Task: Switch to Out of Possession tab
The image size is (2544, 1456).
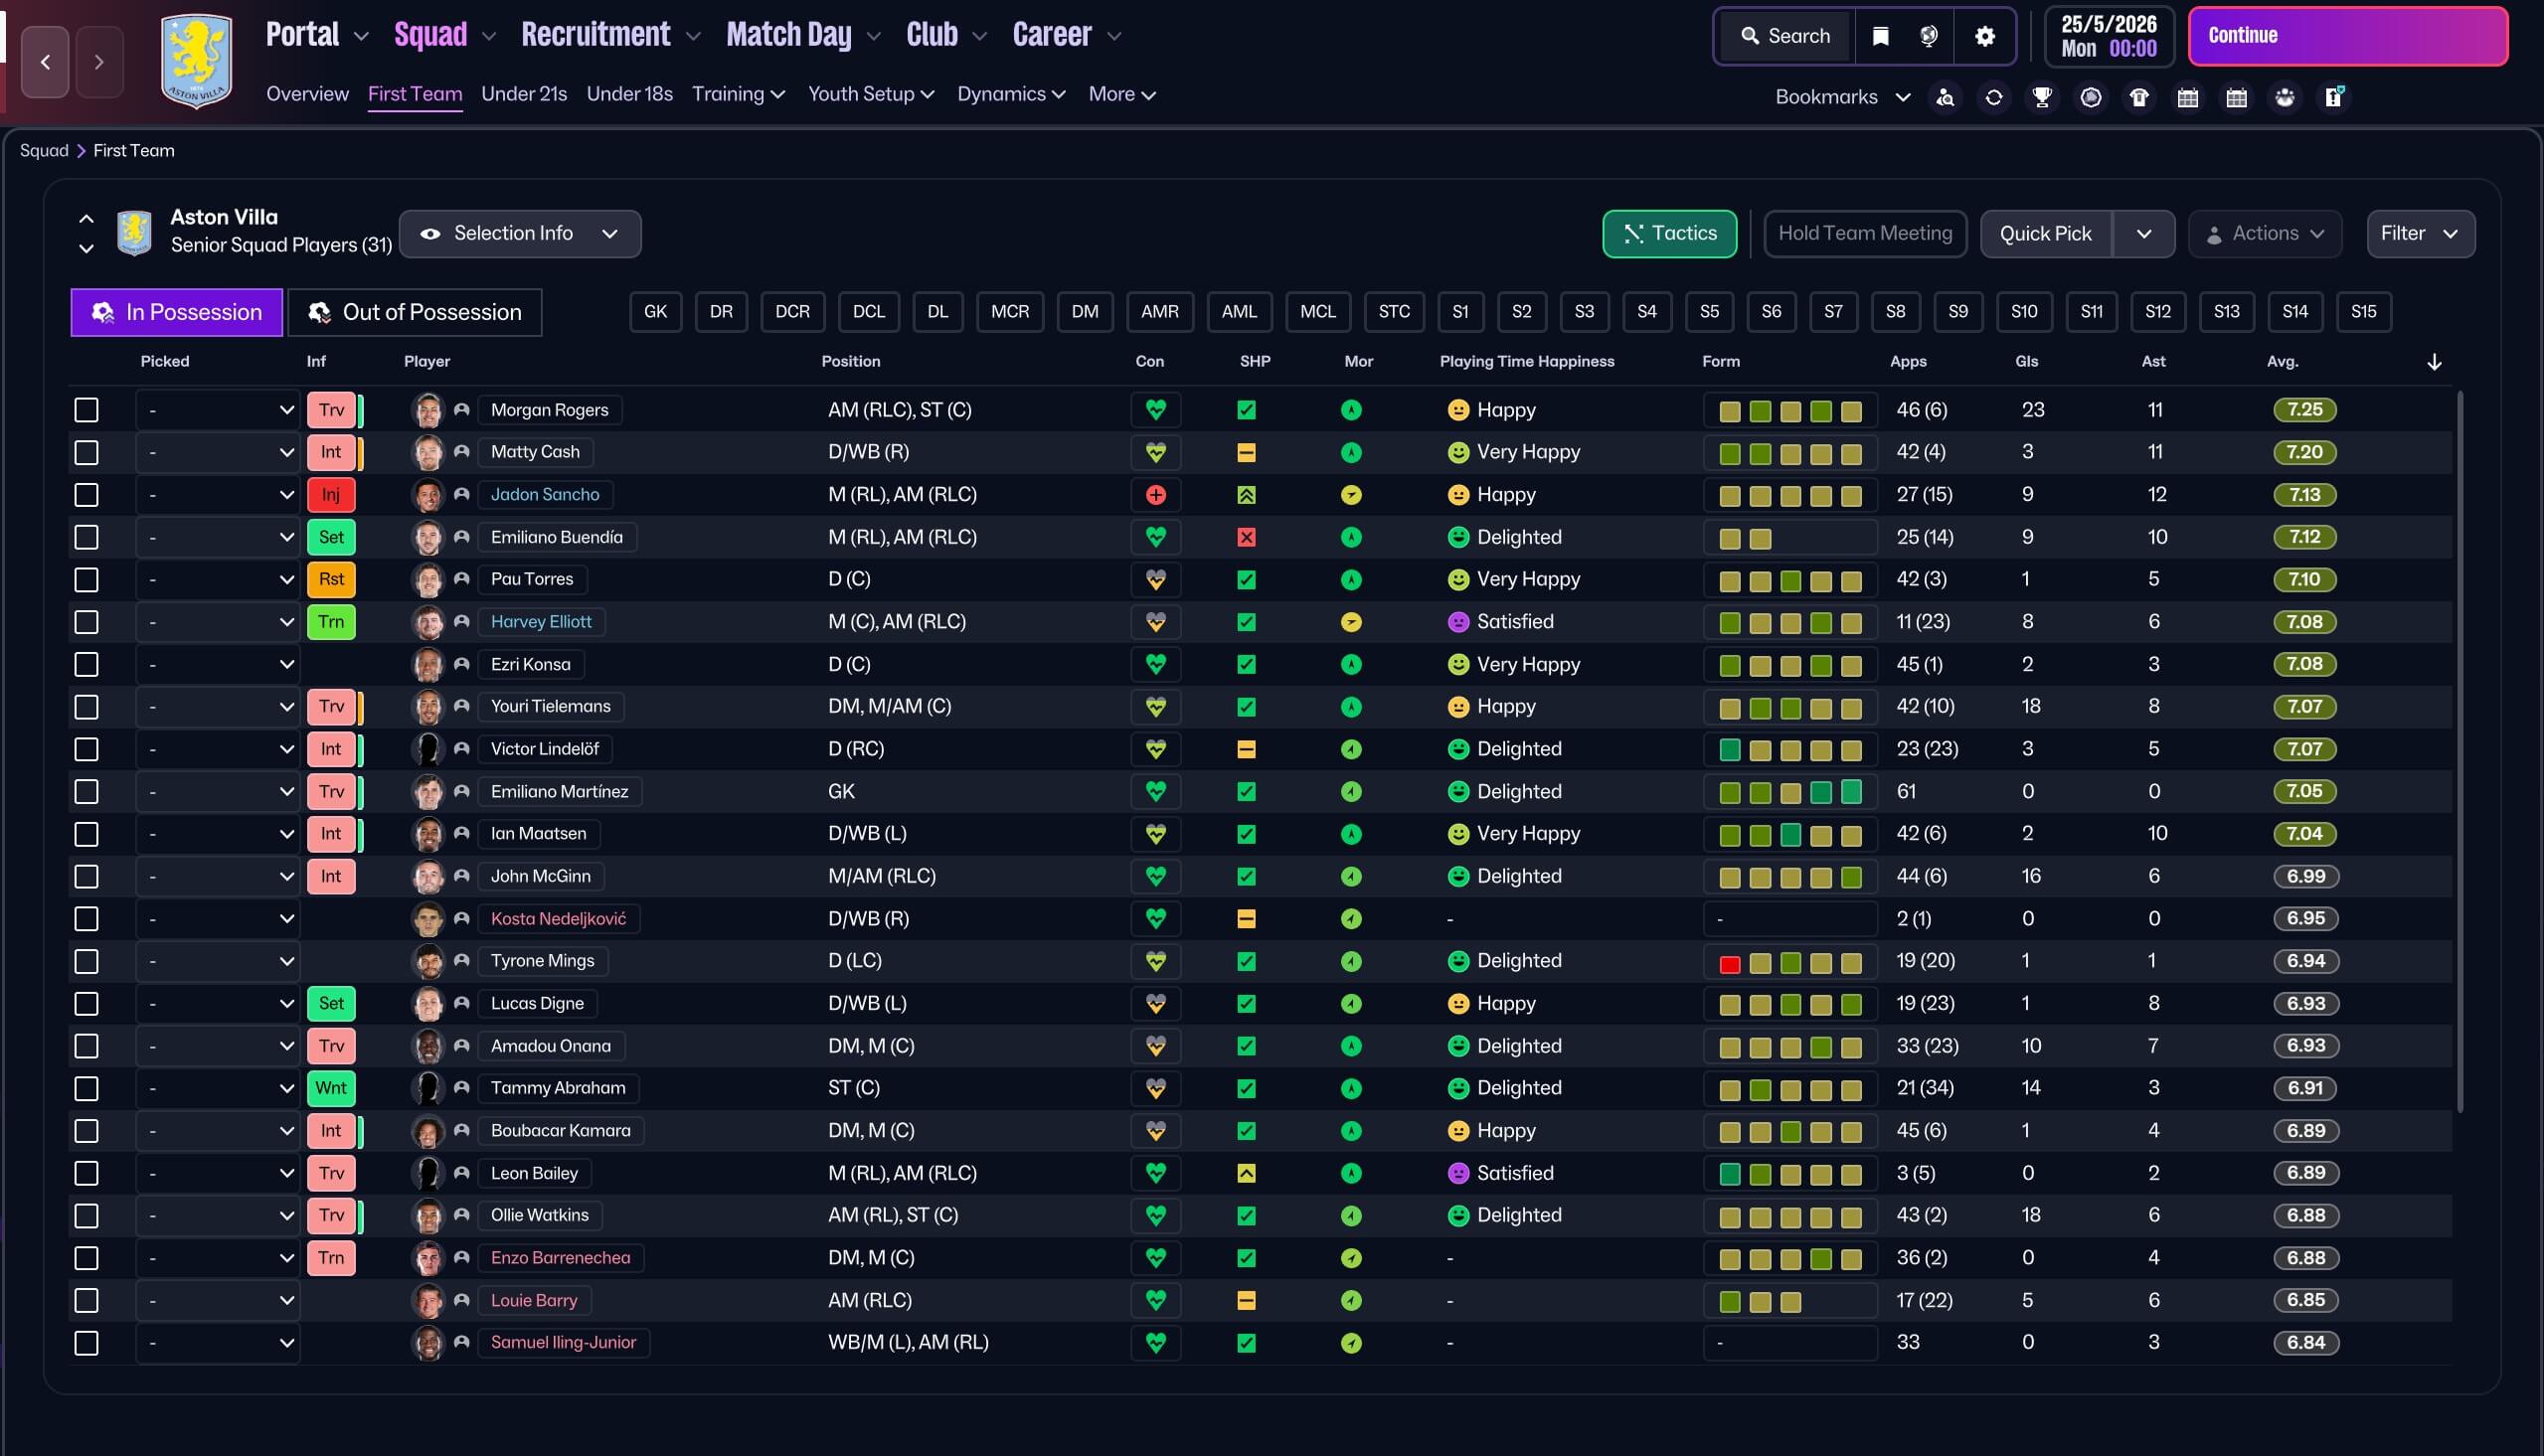Action: click(x=415, y=312)
